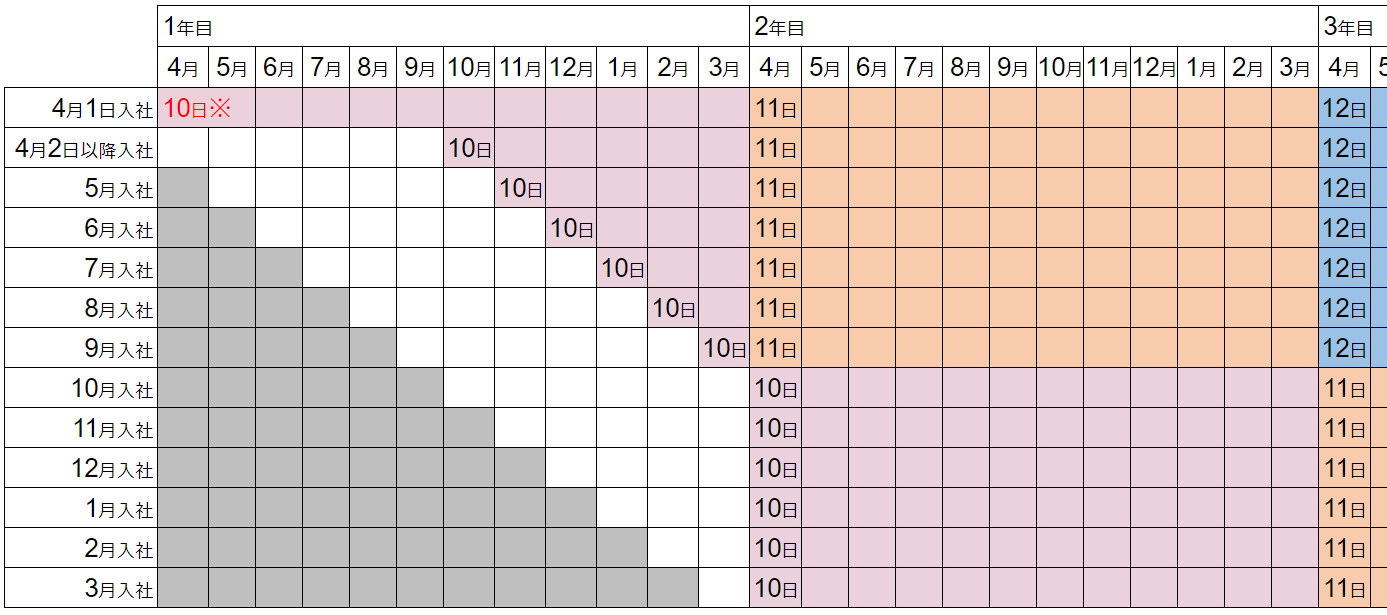Click pink 10日 cell in 12月入社 row
Viewport: 1387px width, 615px height.
[775, 468]
